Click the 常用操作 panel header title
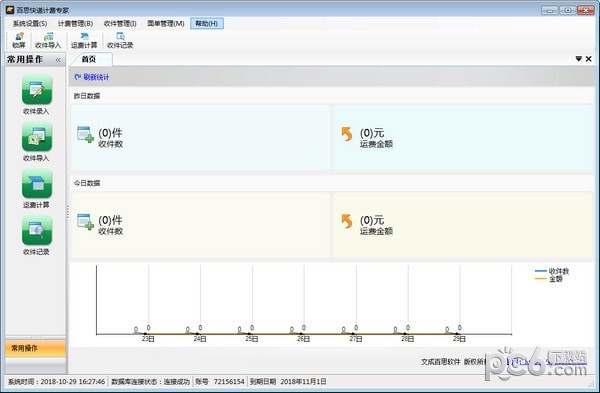The width and height of the screenshot is (600, 393). tap(25, 60)
